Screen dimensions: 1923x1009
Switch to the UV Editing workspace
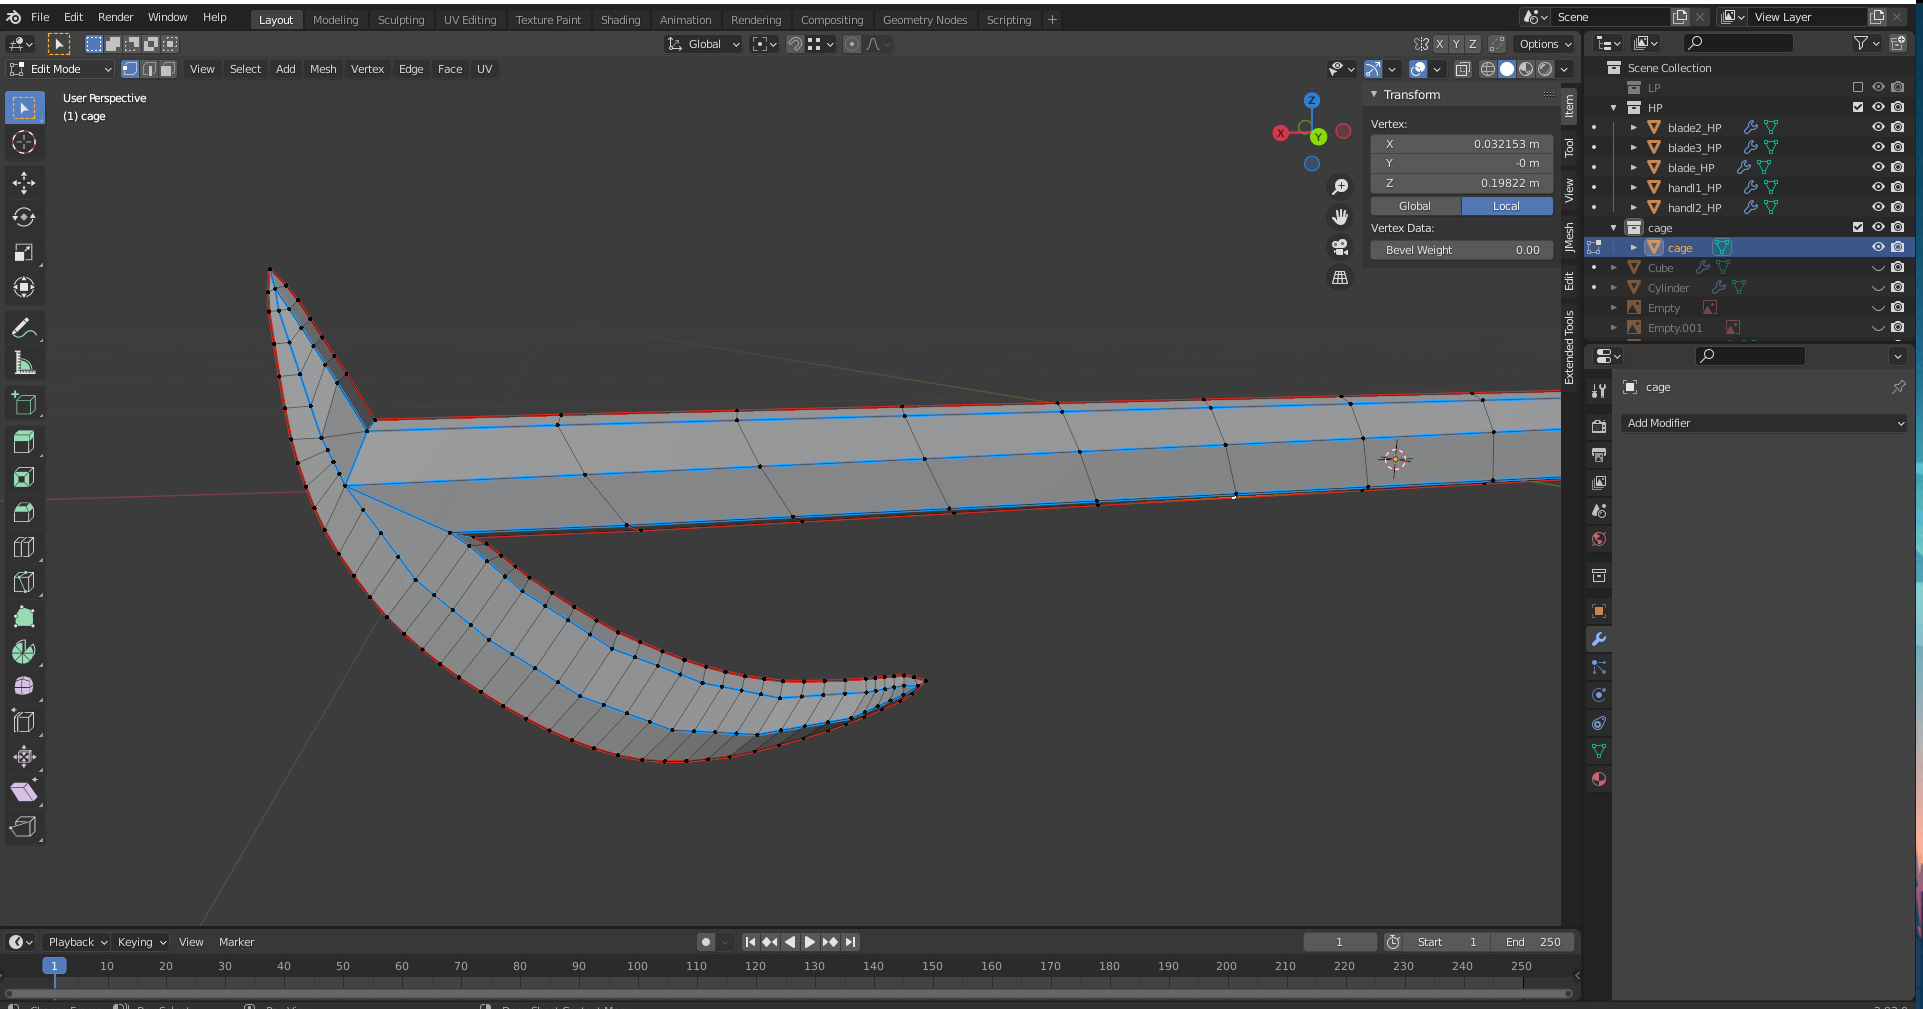[x=469, y=20]
